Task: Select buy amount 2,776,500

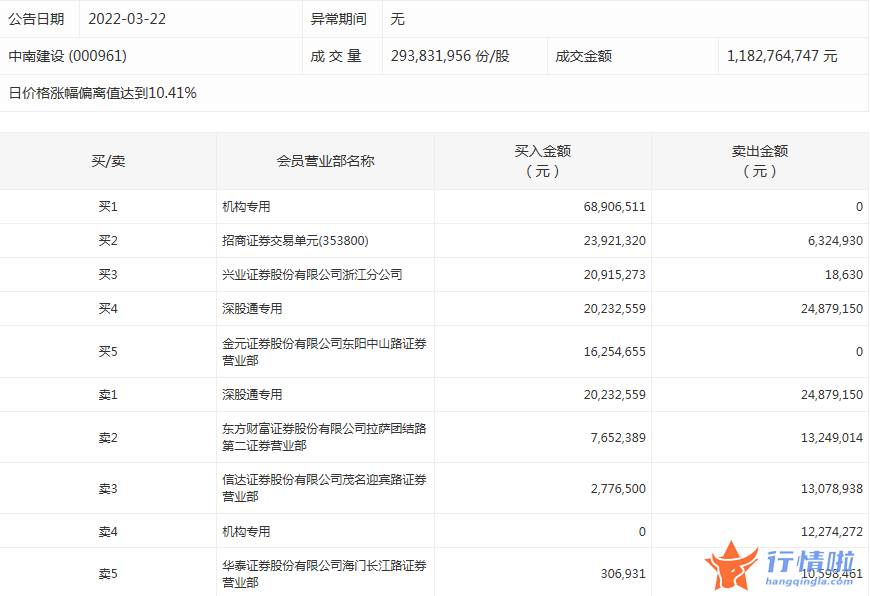Action: [x=618, y=489]
